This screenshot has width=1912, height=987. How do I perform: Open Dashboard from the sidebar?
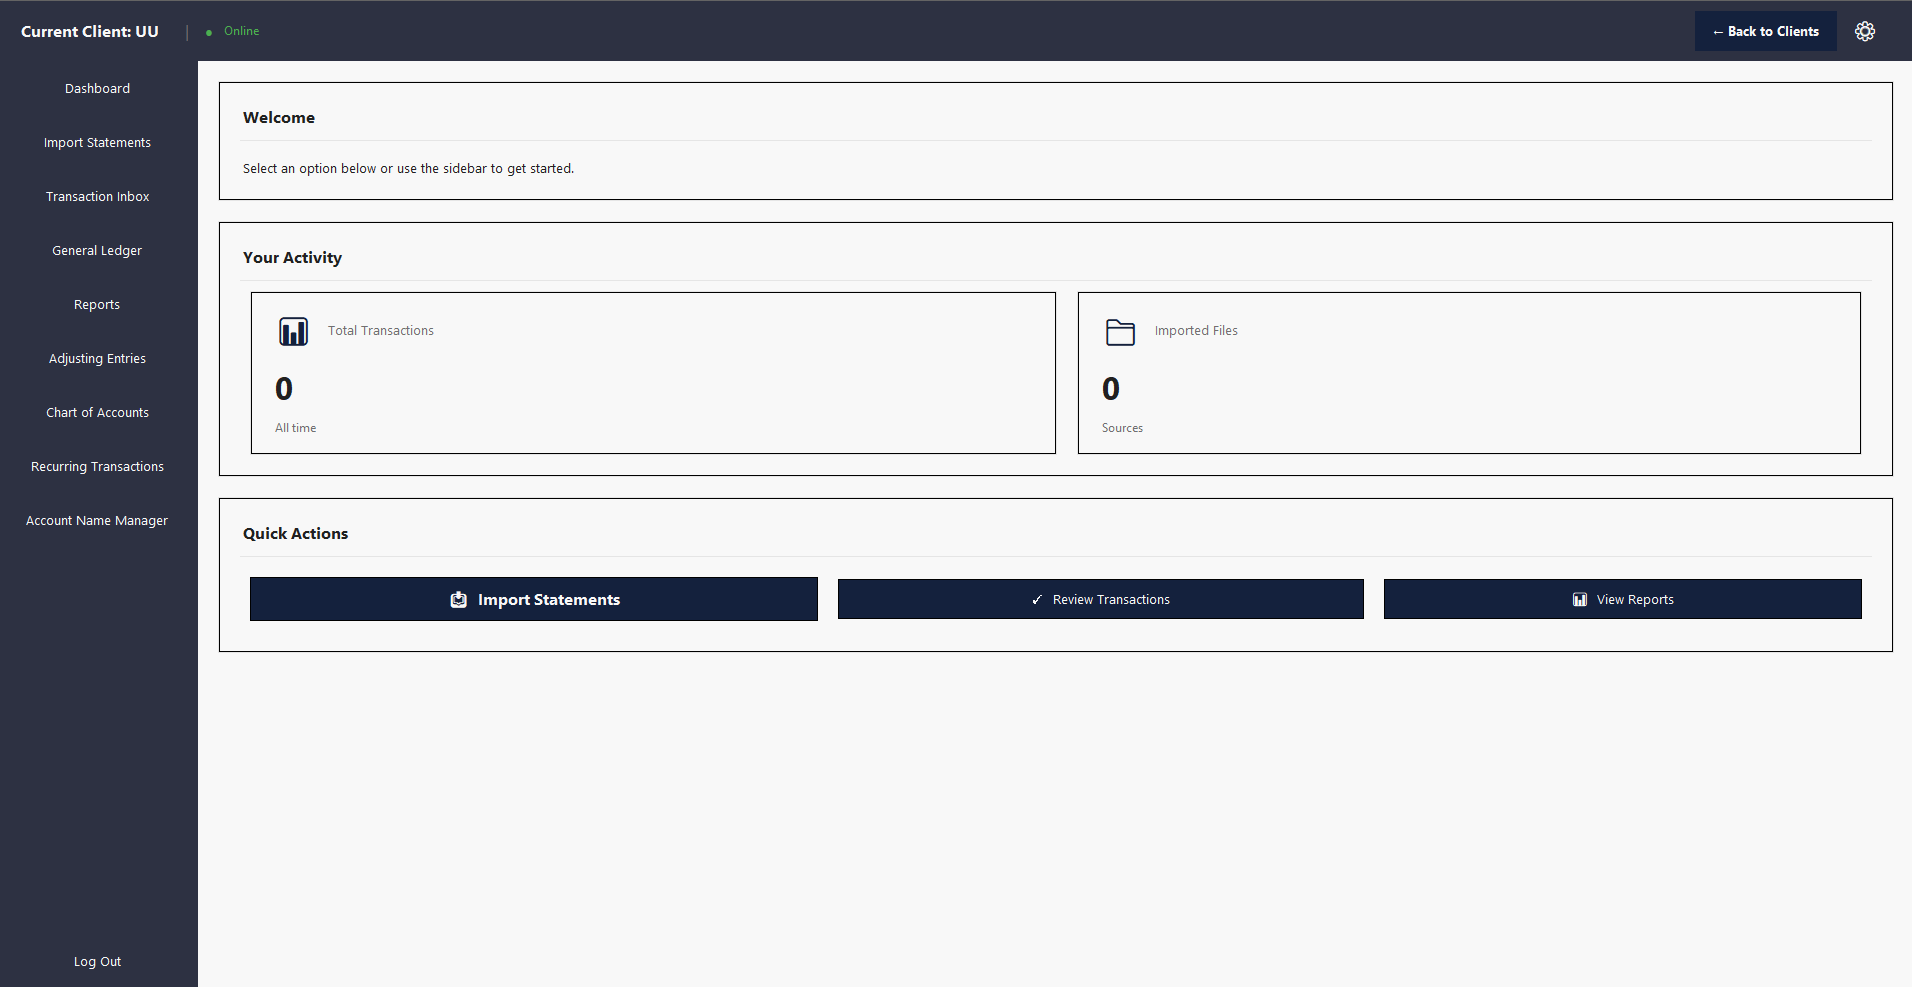click(97, 88)
